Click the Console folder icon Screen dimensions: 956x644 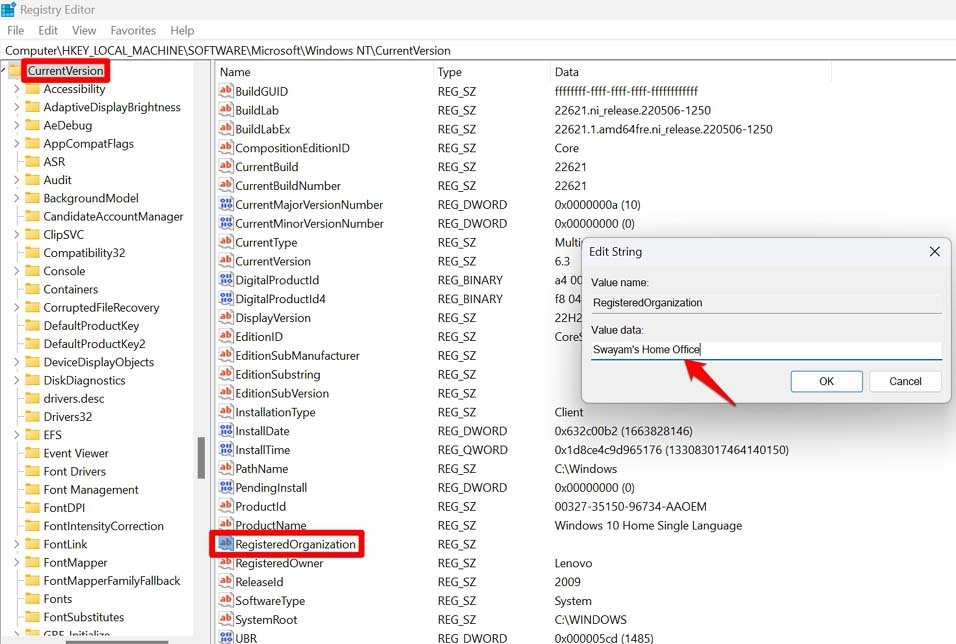click(x=32, y=271)
